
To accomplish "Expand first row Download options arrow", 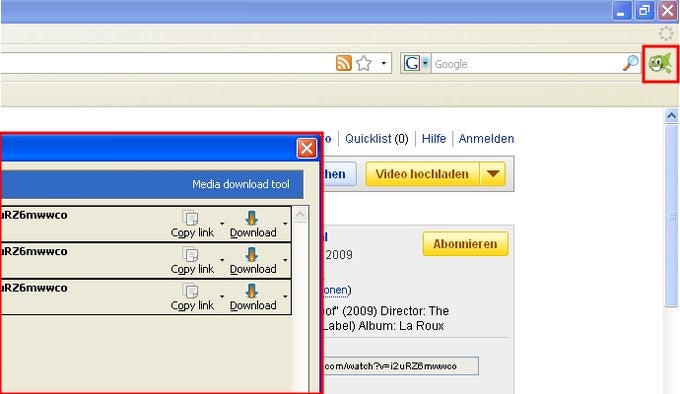I will (x=285, y=224).
